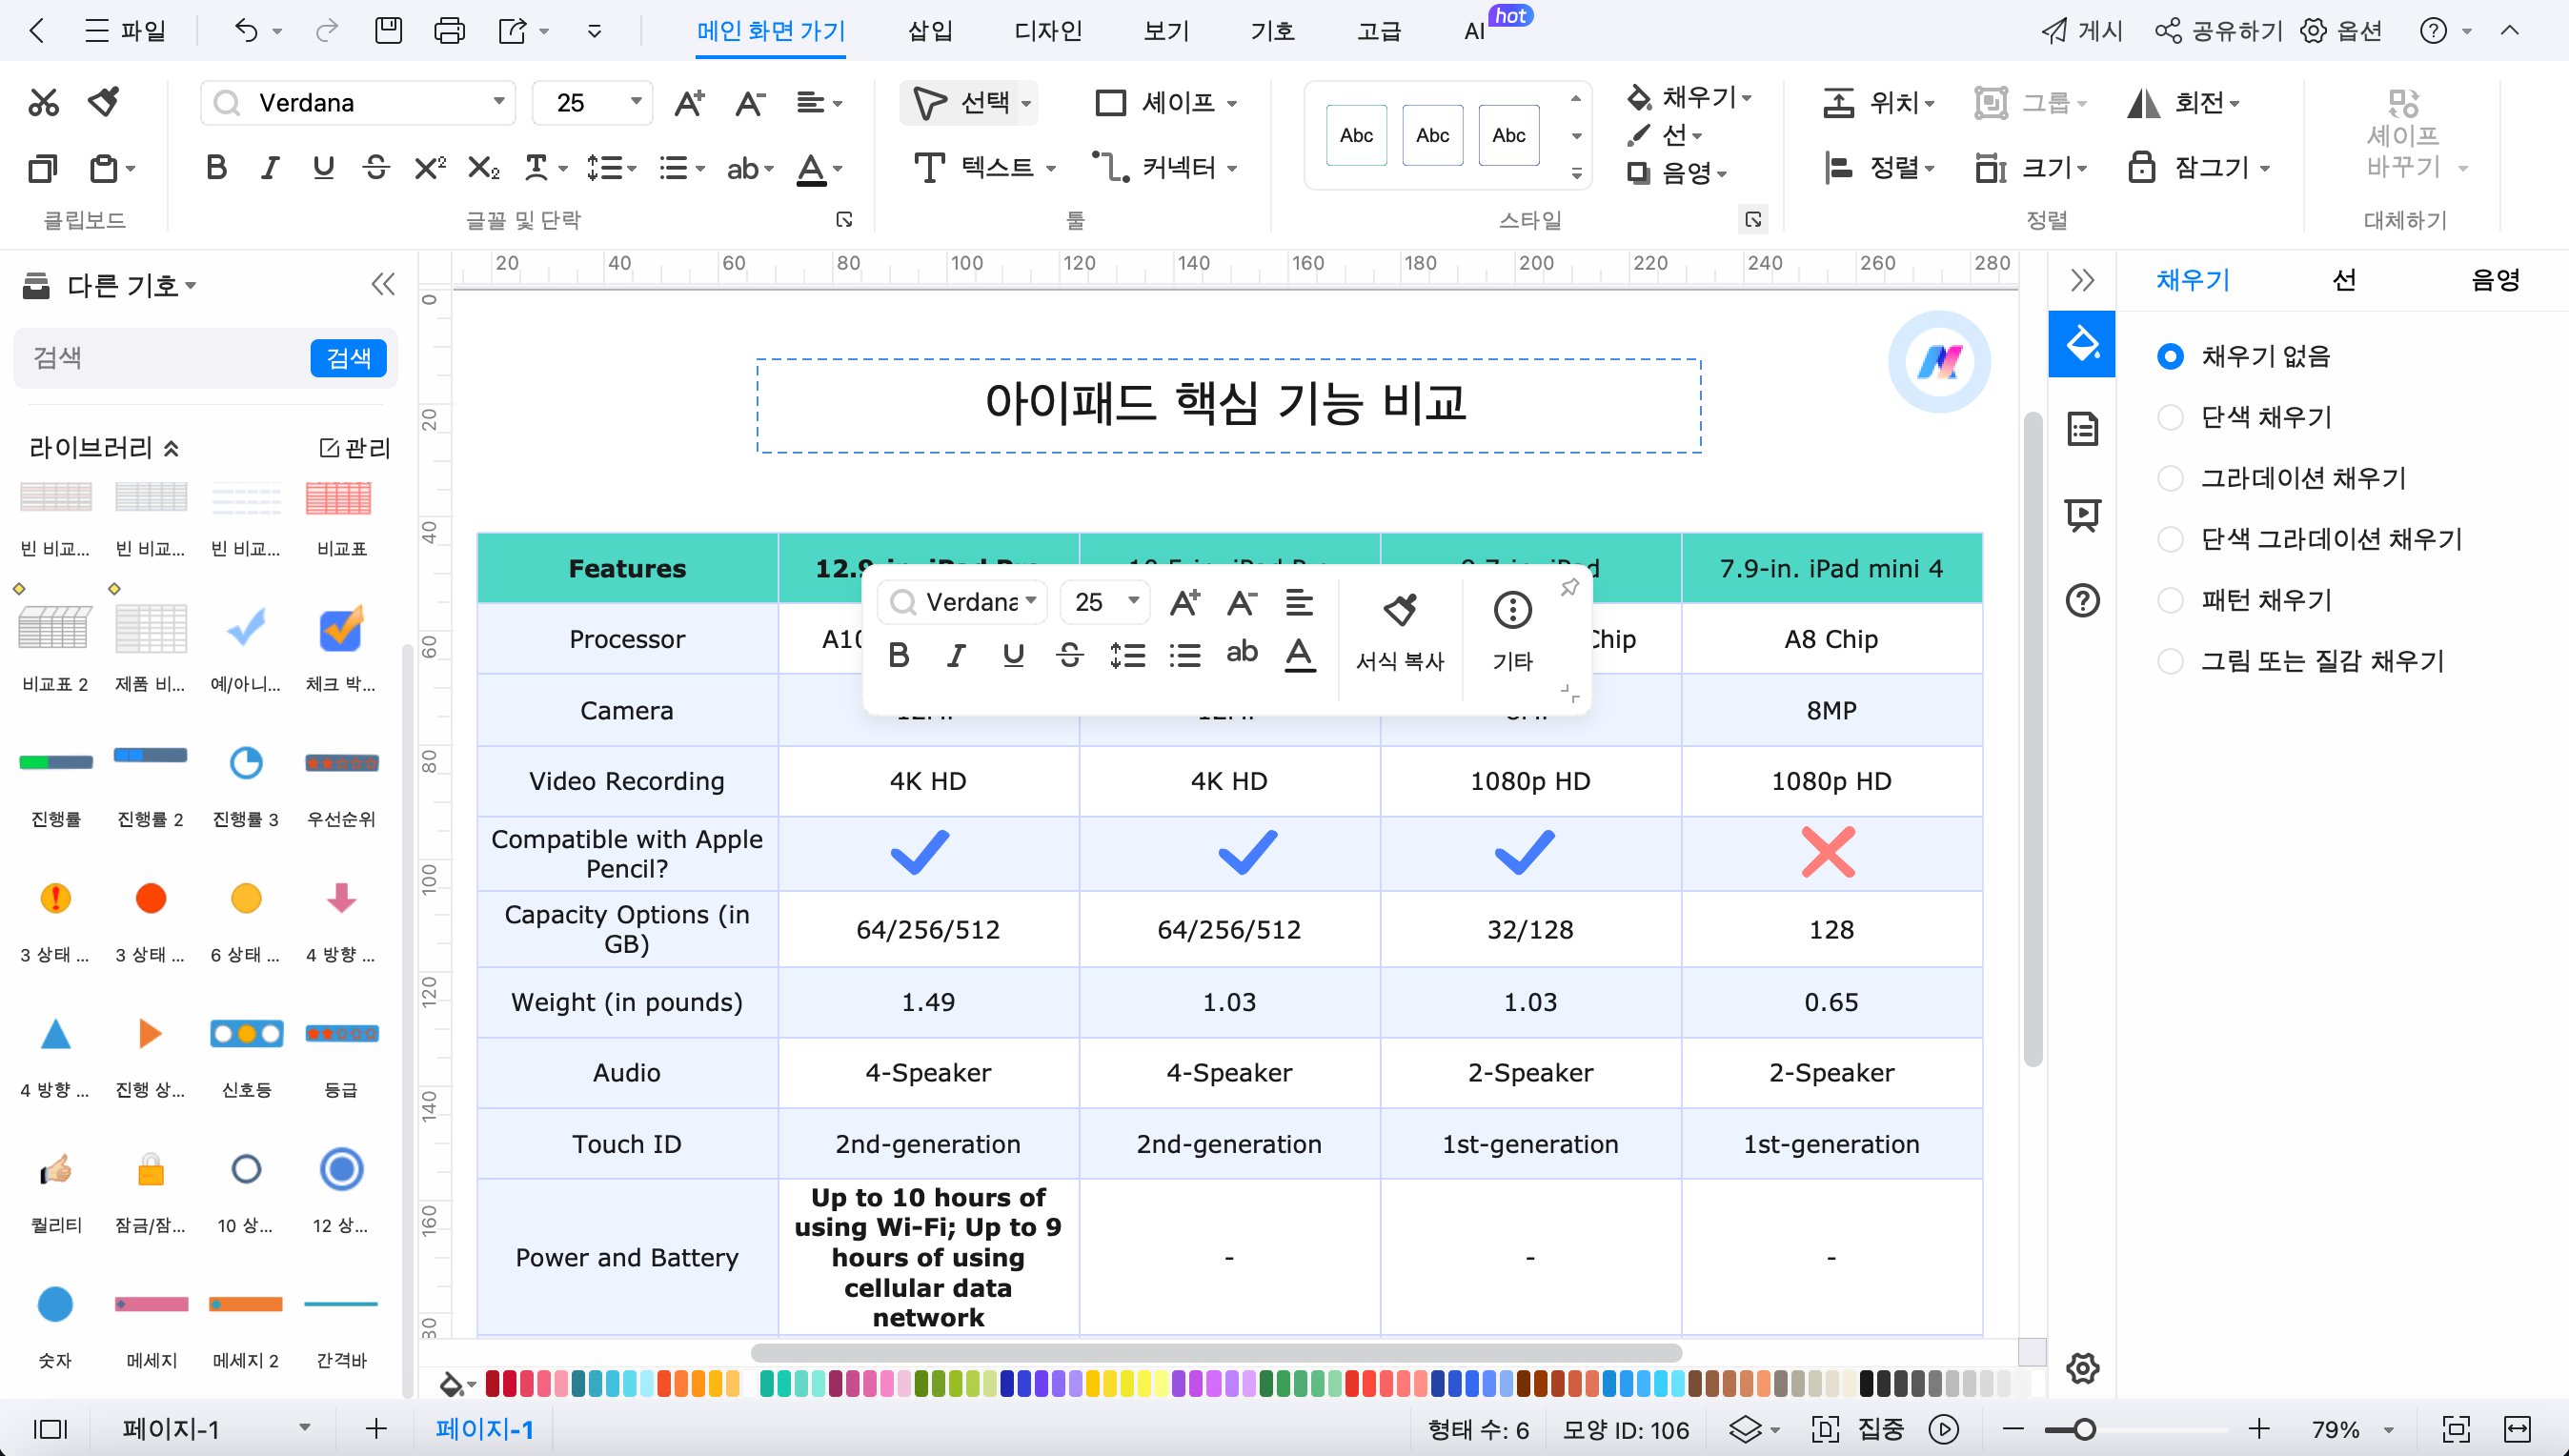Decrease font size in the ribbon

point(749,102)
